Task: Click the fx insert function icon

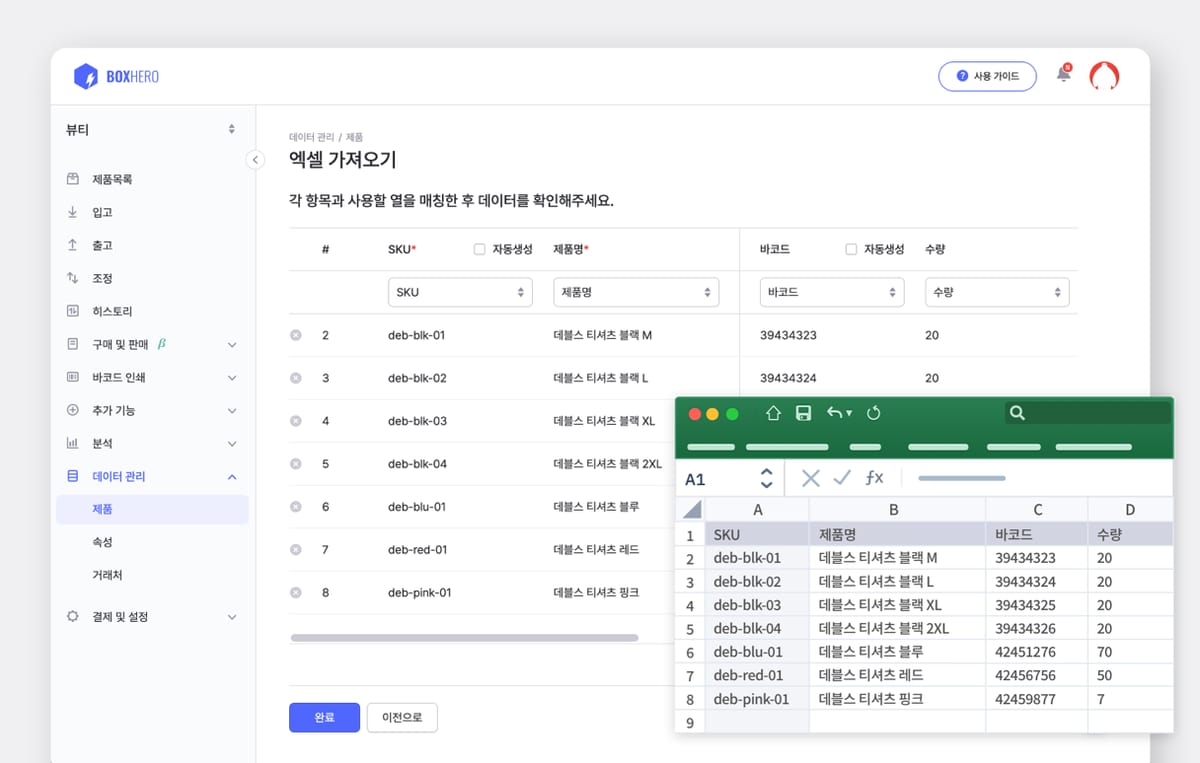Action: [875, 478]
